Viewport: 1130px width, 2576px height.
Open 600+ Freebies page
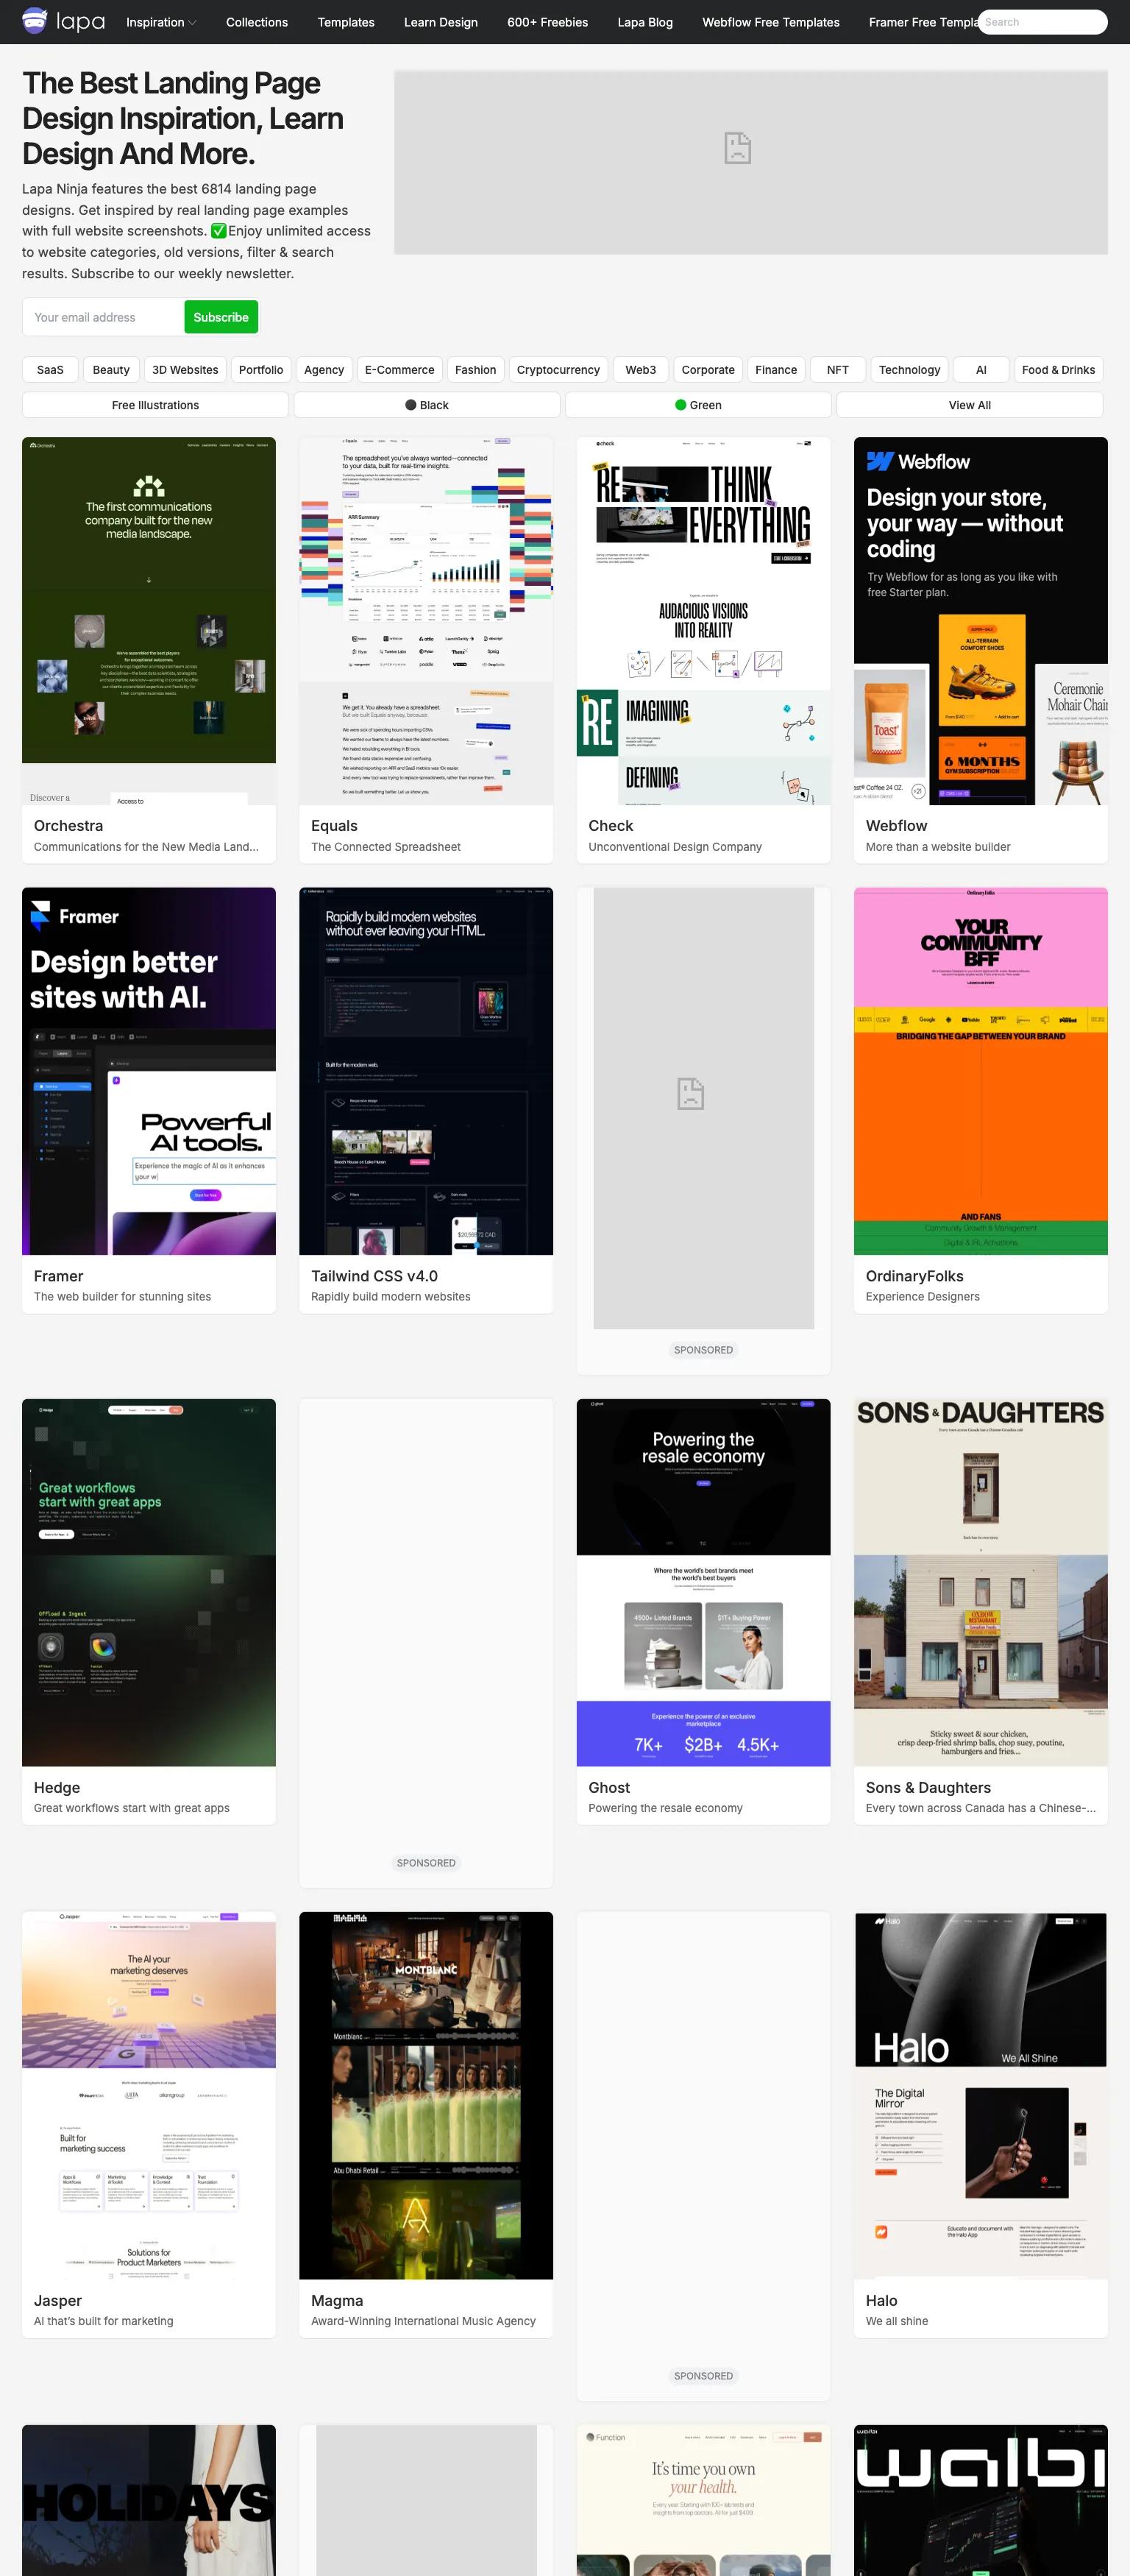click(547, 22)
